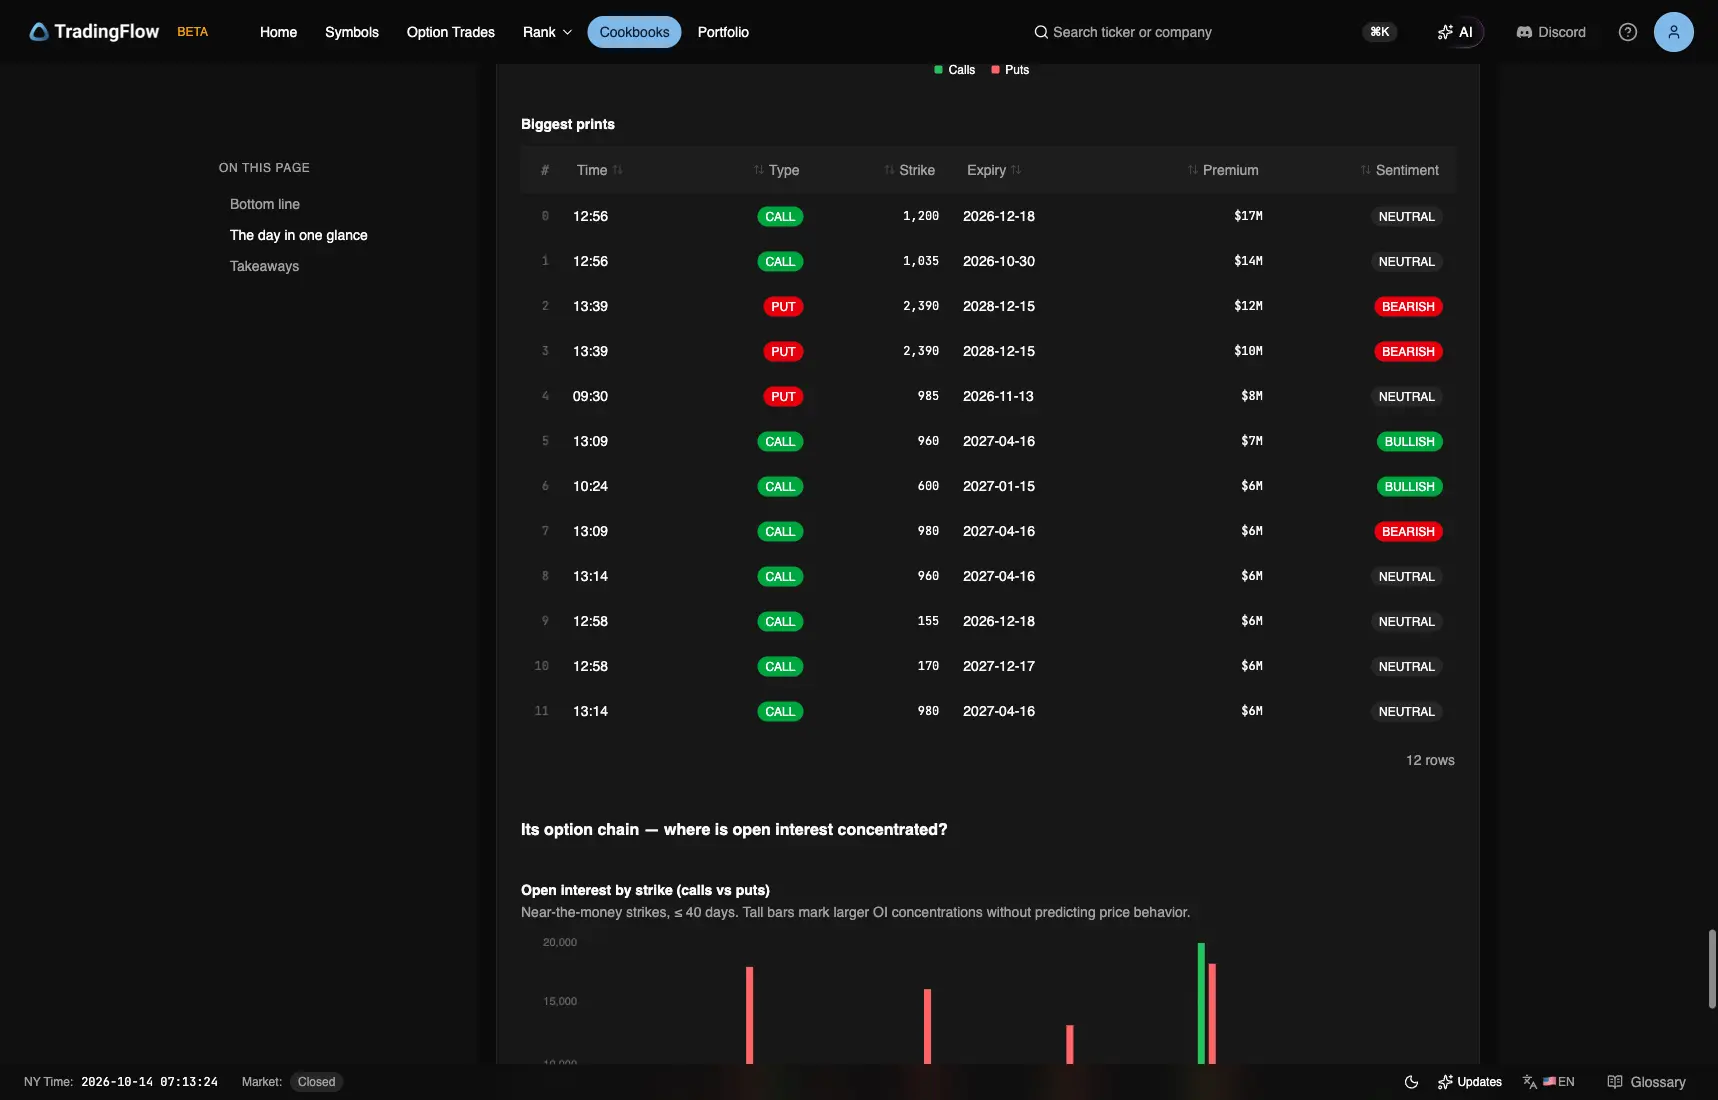1718x1100 pixels.
Task: Jump to Bottom line section
Action: (x=265, y=204)
